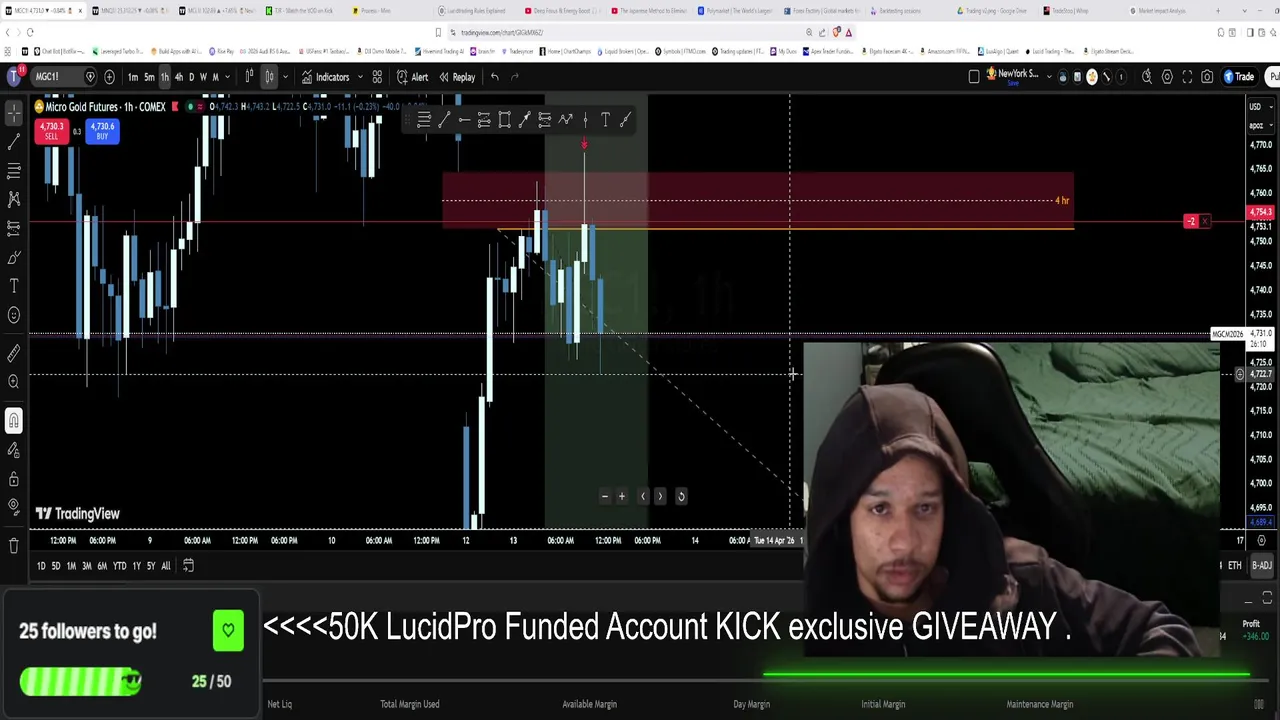Expand the timeframe interval dropdown arrow
The image size is (1280, 720).
[227, 77]
